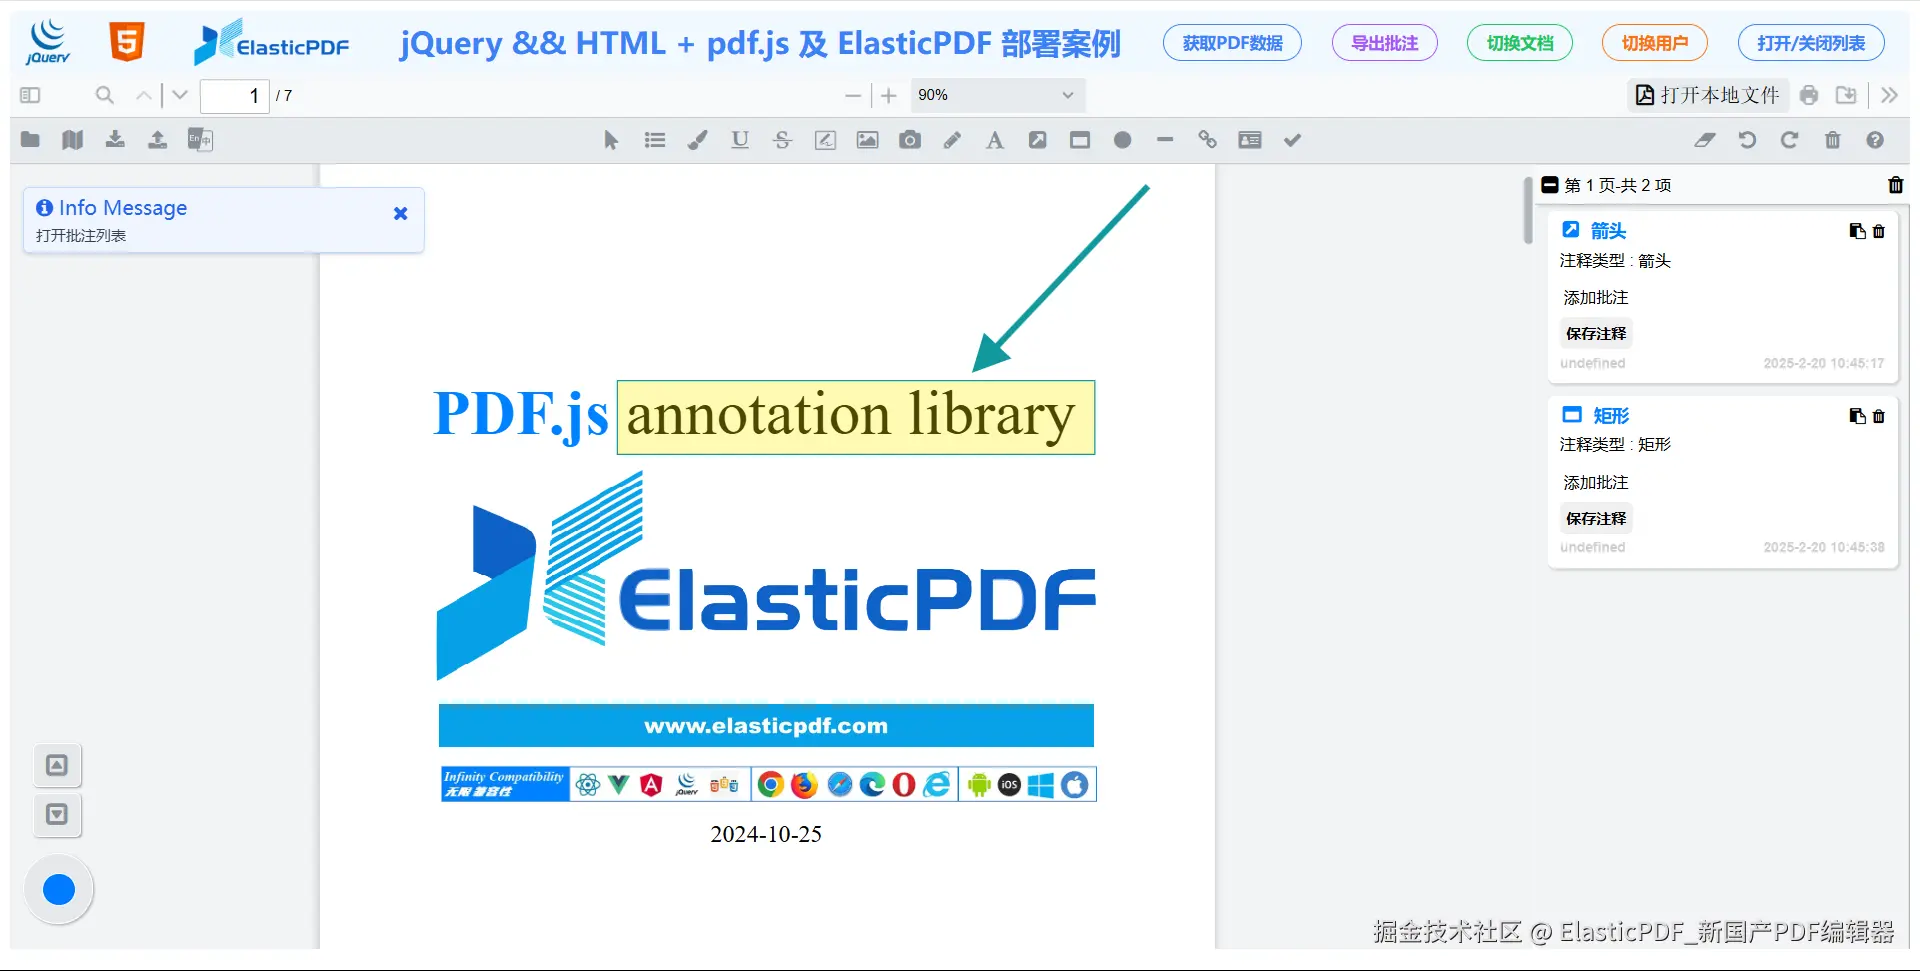This screenshot has width=1920, height=971.
Task: Click the 切换文档 button
Action: 1520,43
